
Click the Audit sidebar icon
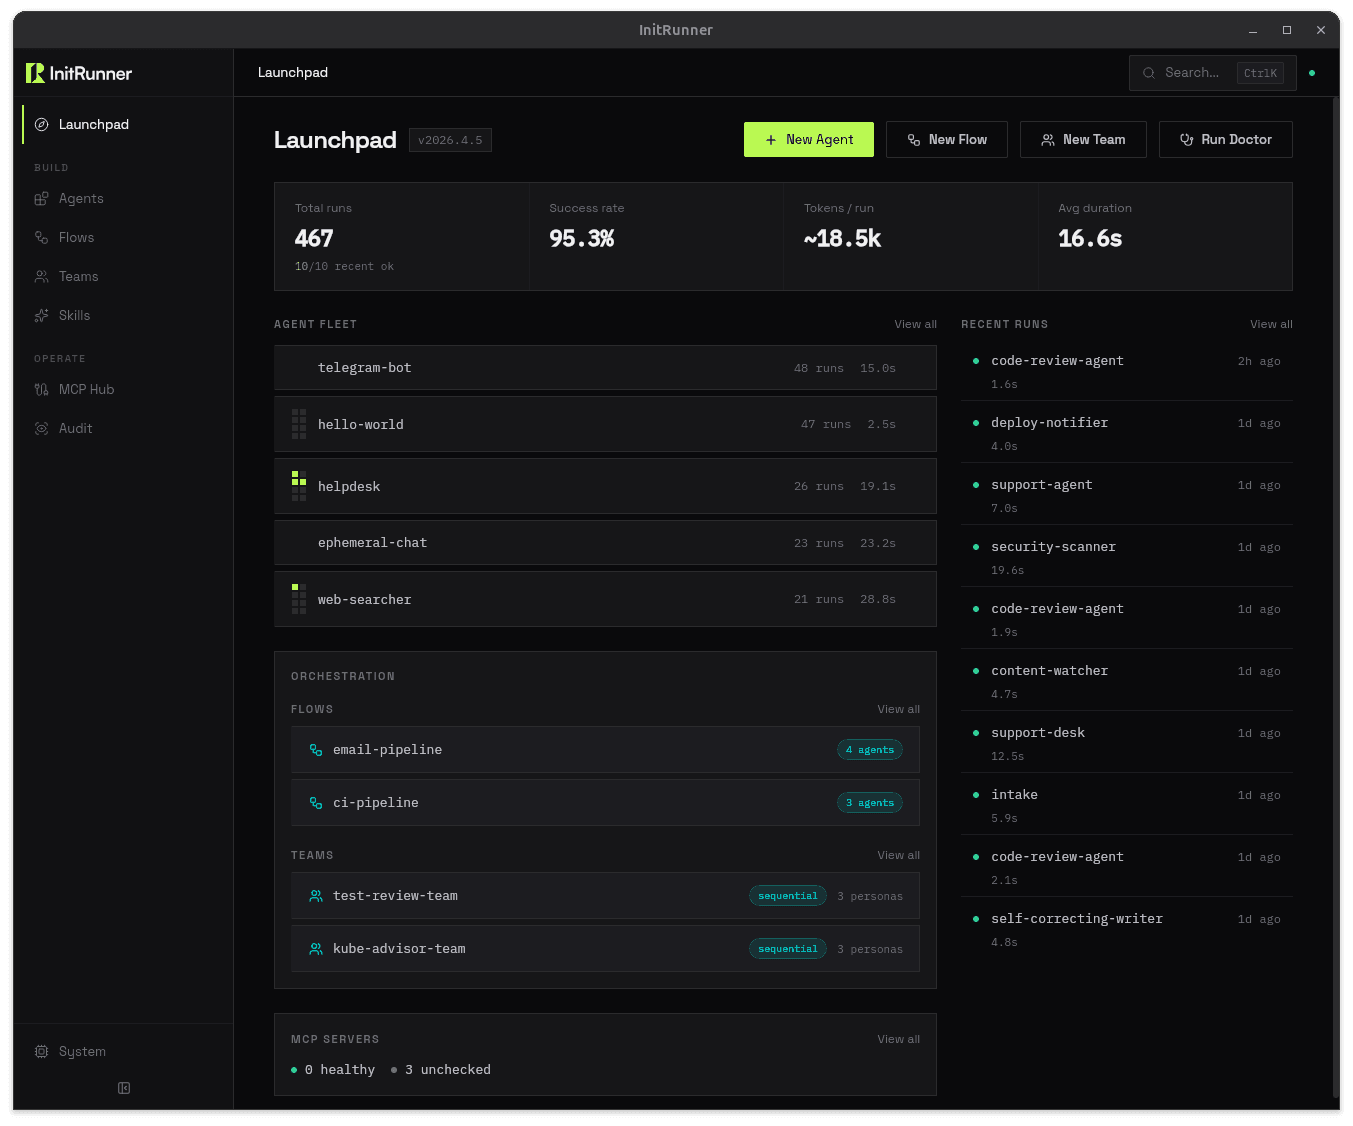coord(42,429)
